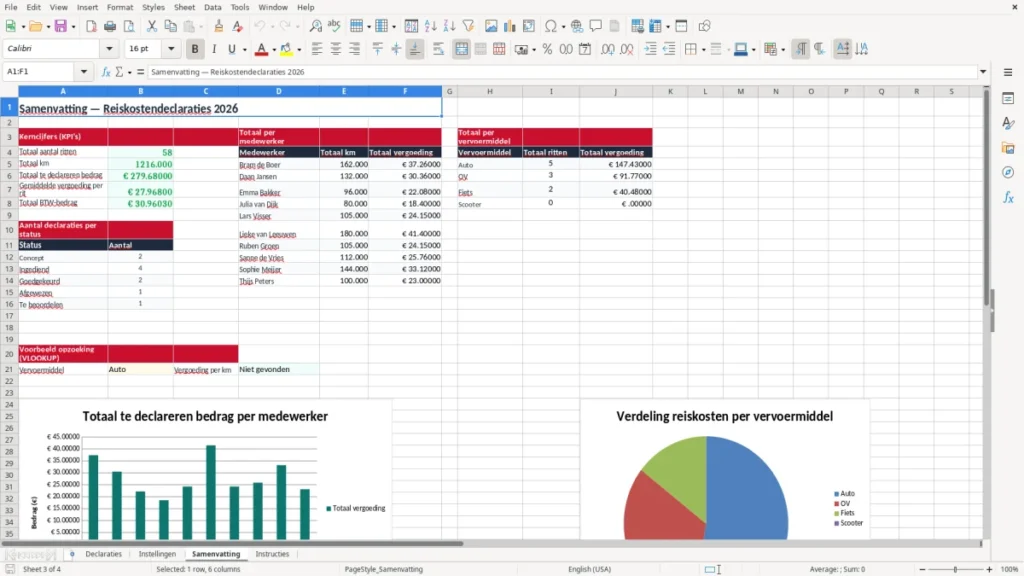This screenshot has height=576, width=1024.
Task: Click the Insert Pivot Table icon
Action: click(x=528, y=26)
